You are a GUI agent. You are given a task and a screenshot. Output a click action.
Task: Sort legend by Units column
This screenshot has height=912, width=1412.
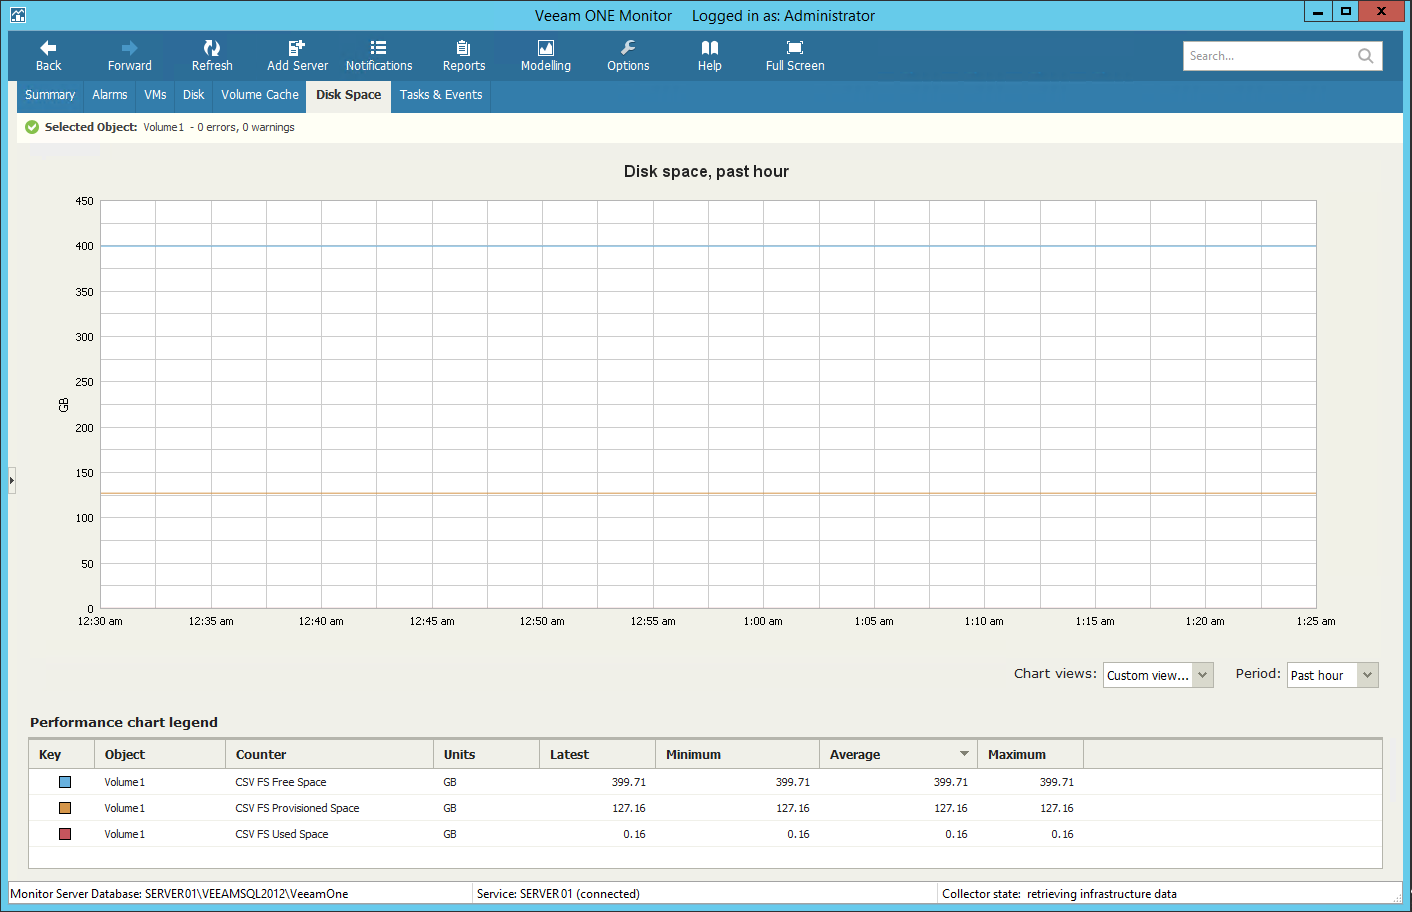486,754
